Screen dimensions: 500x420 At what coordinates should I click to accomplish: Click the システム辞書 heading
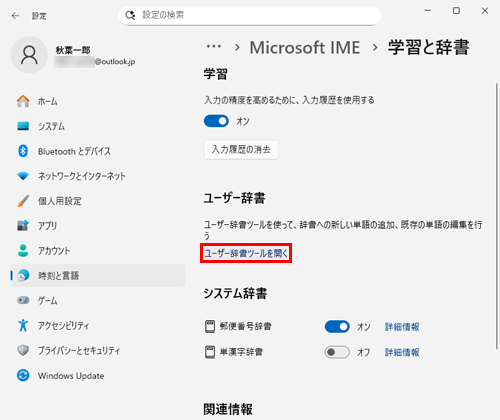click(235, 293)
